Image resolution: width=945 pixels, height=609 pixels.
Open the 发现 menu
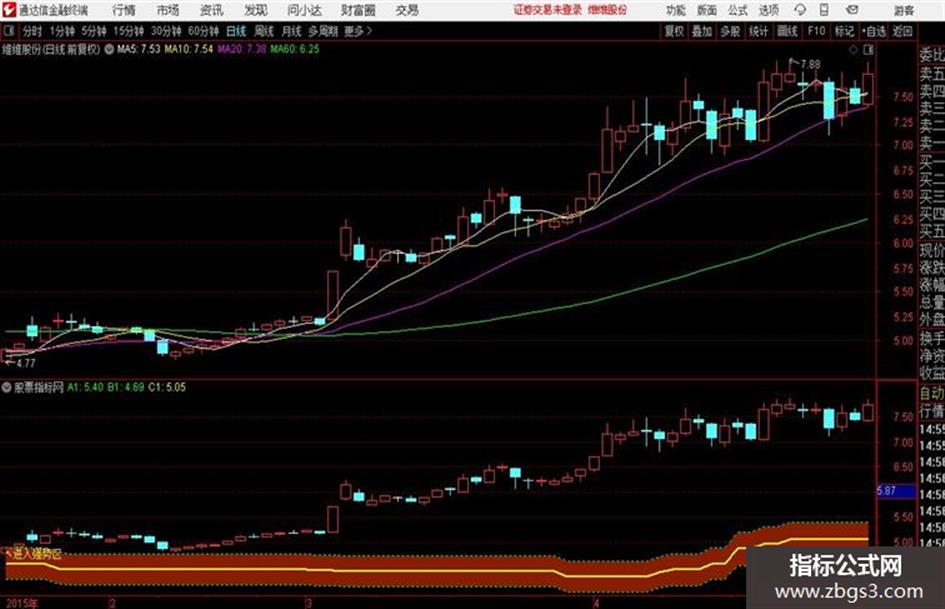[256, 10]
